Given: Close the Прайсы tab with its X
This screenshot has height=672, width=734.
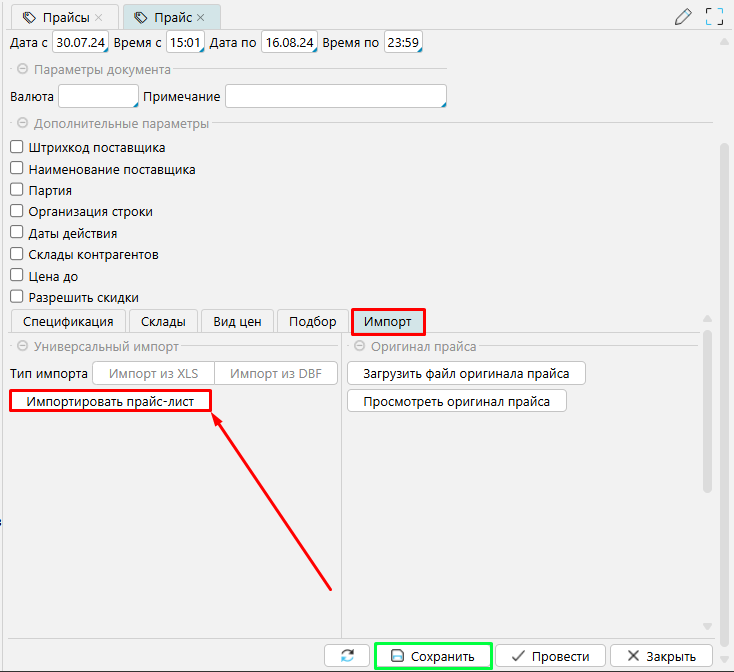Looking at the screenshot, I should pos(98,18).
